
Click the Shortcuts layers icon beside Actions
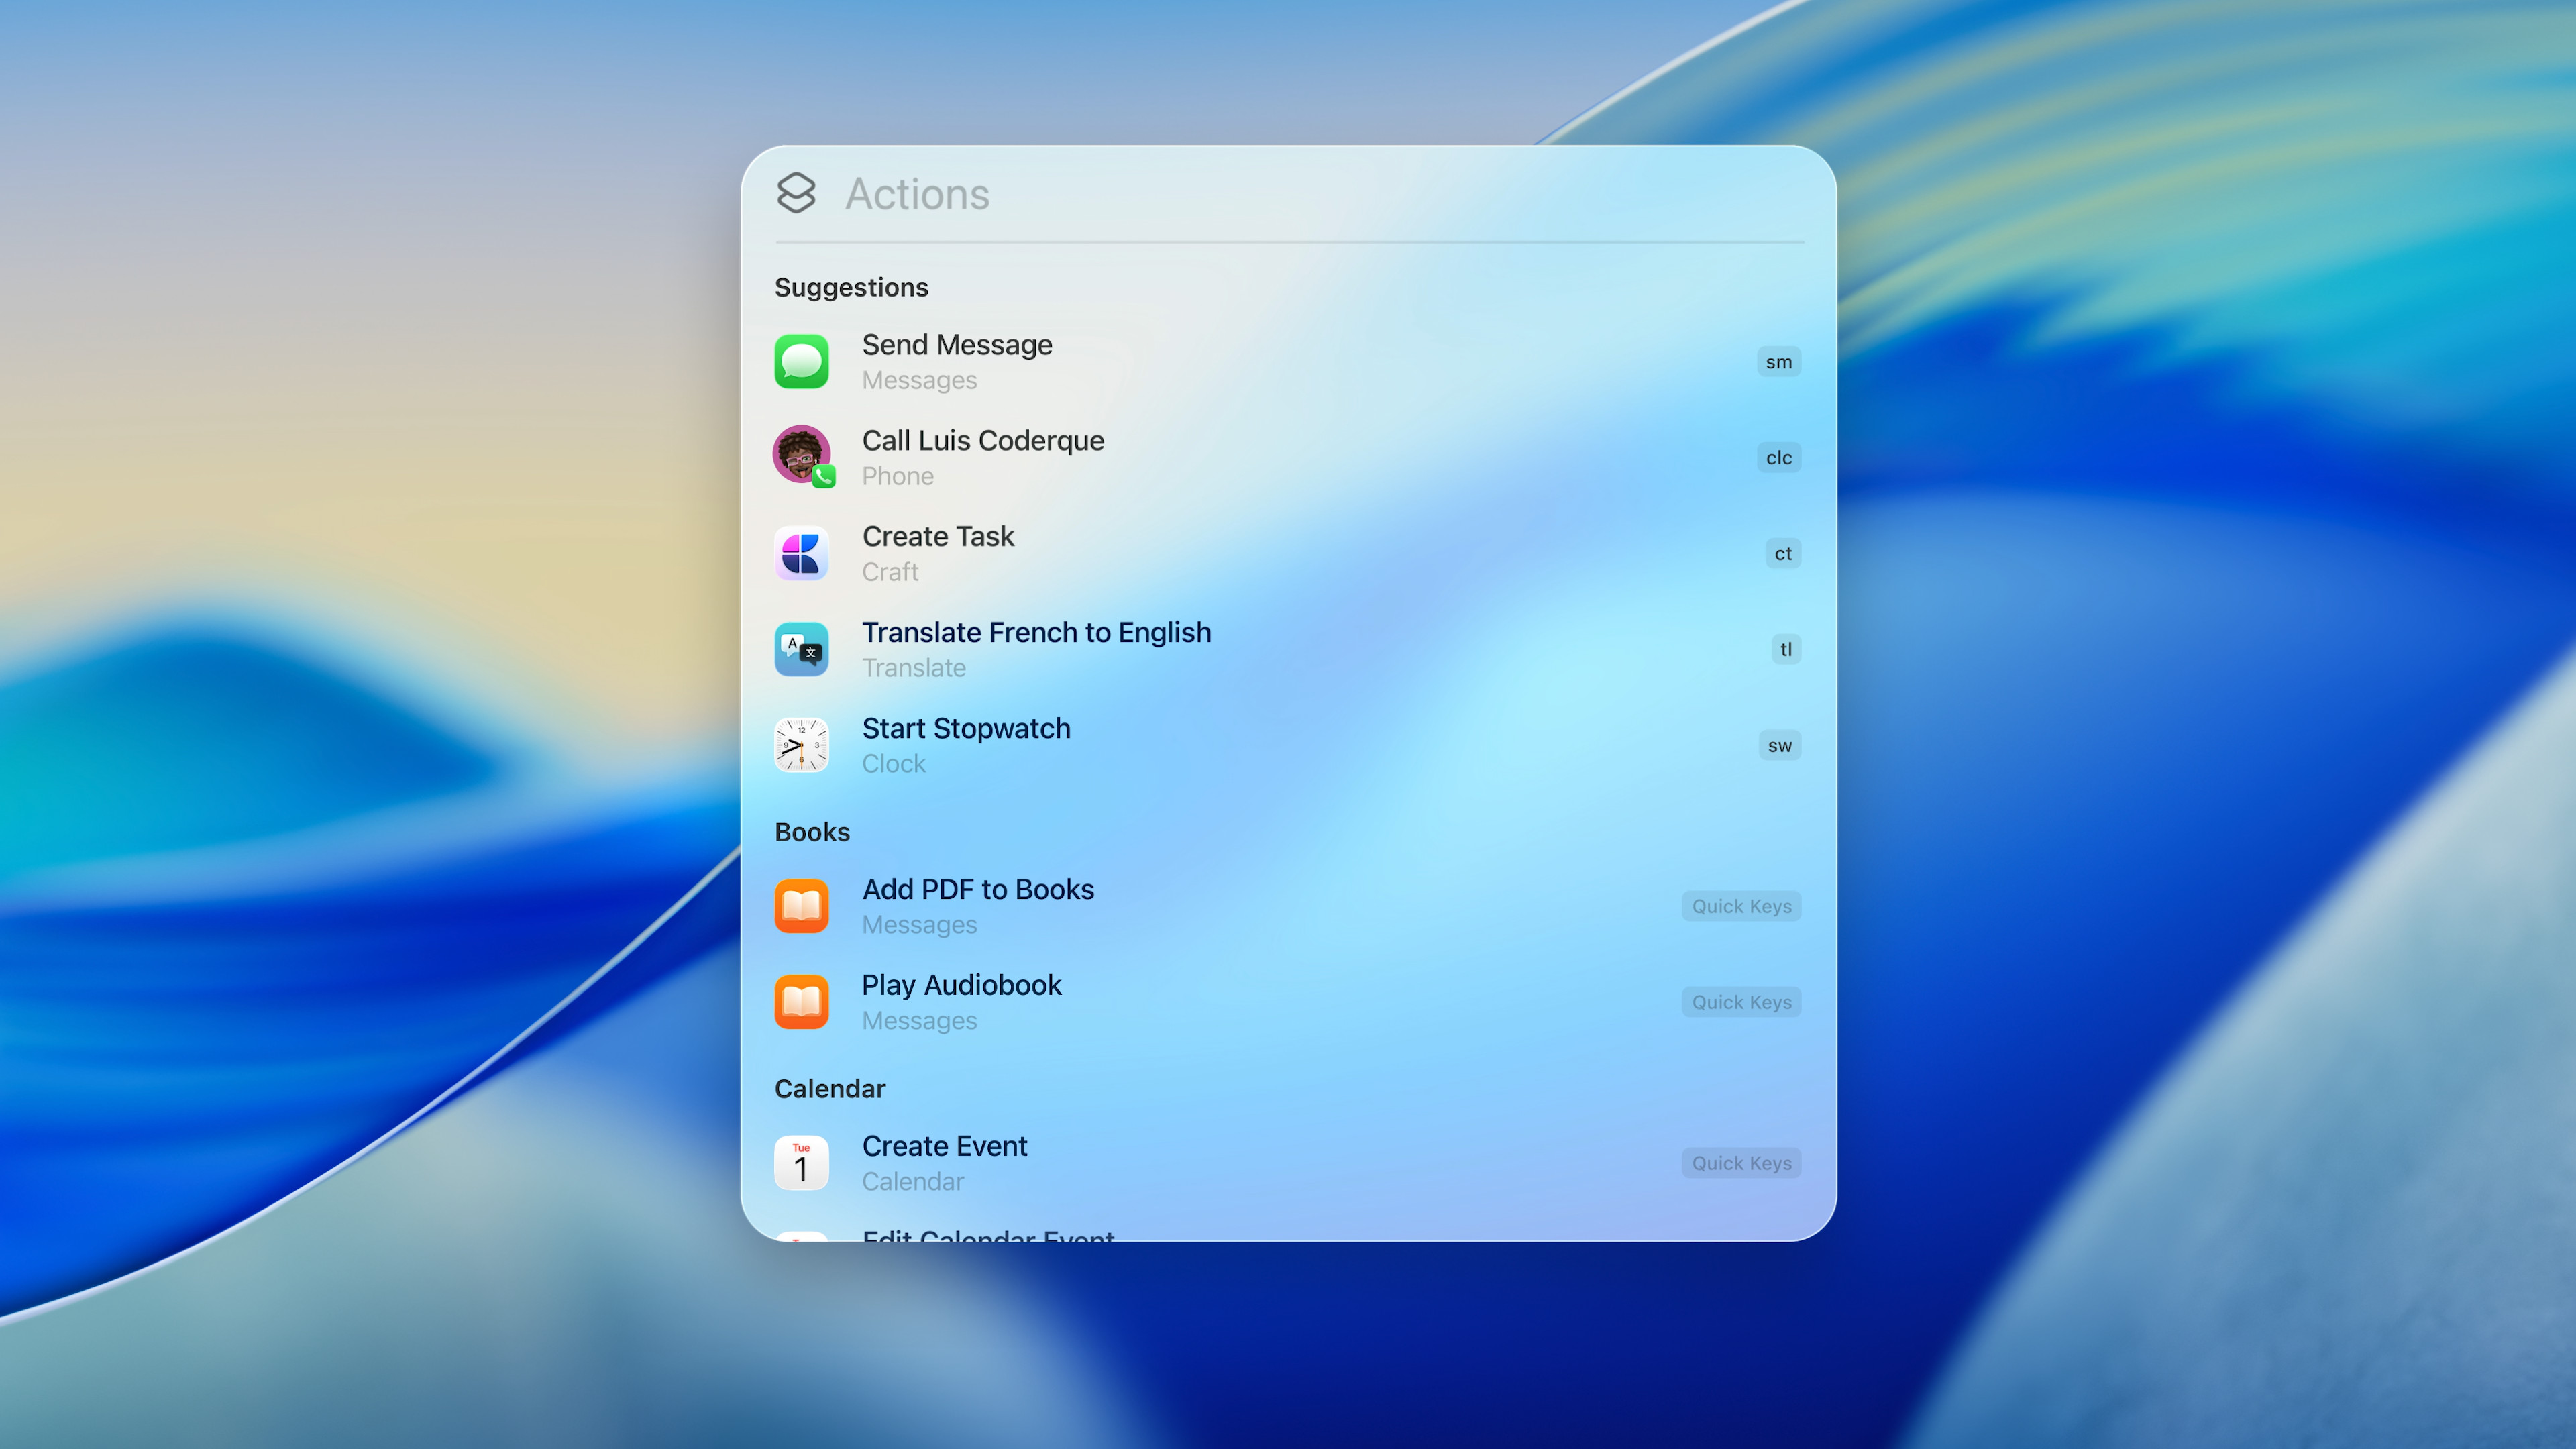coord(796,193)
